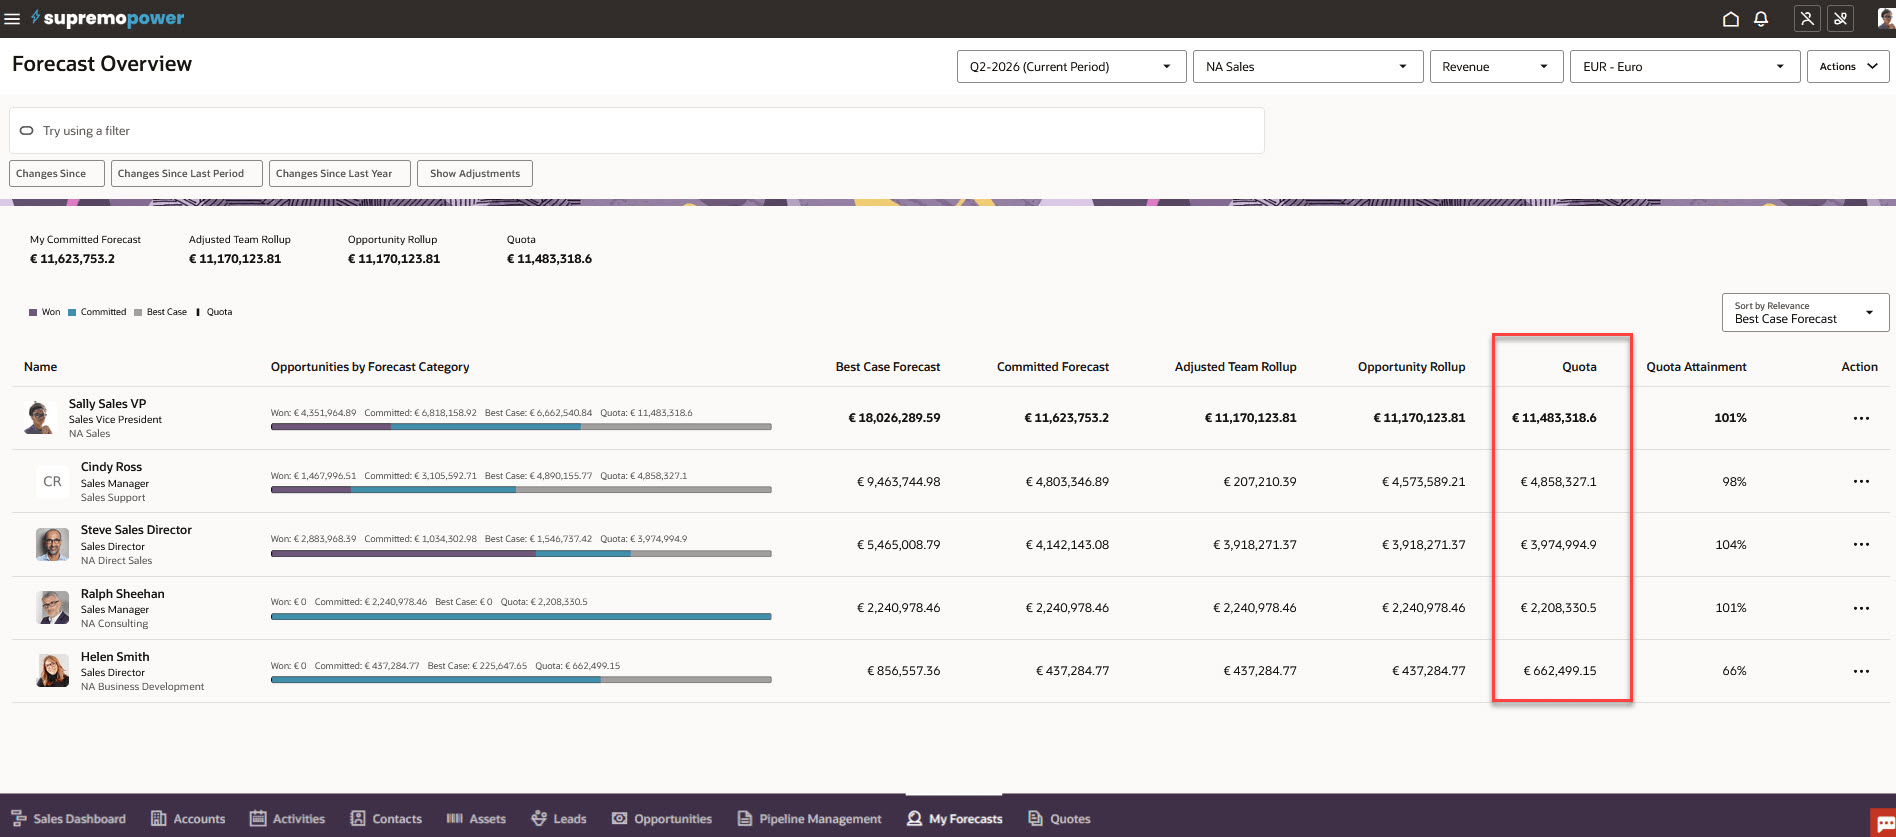Click Ralph Sheehan's avatar photo
The width and height of the screenshot is (1896, 837).
click(x=52, y=607)
